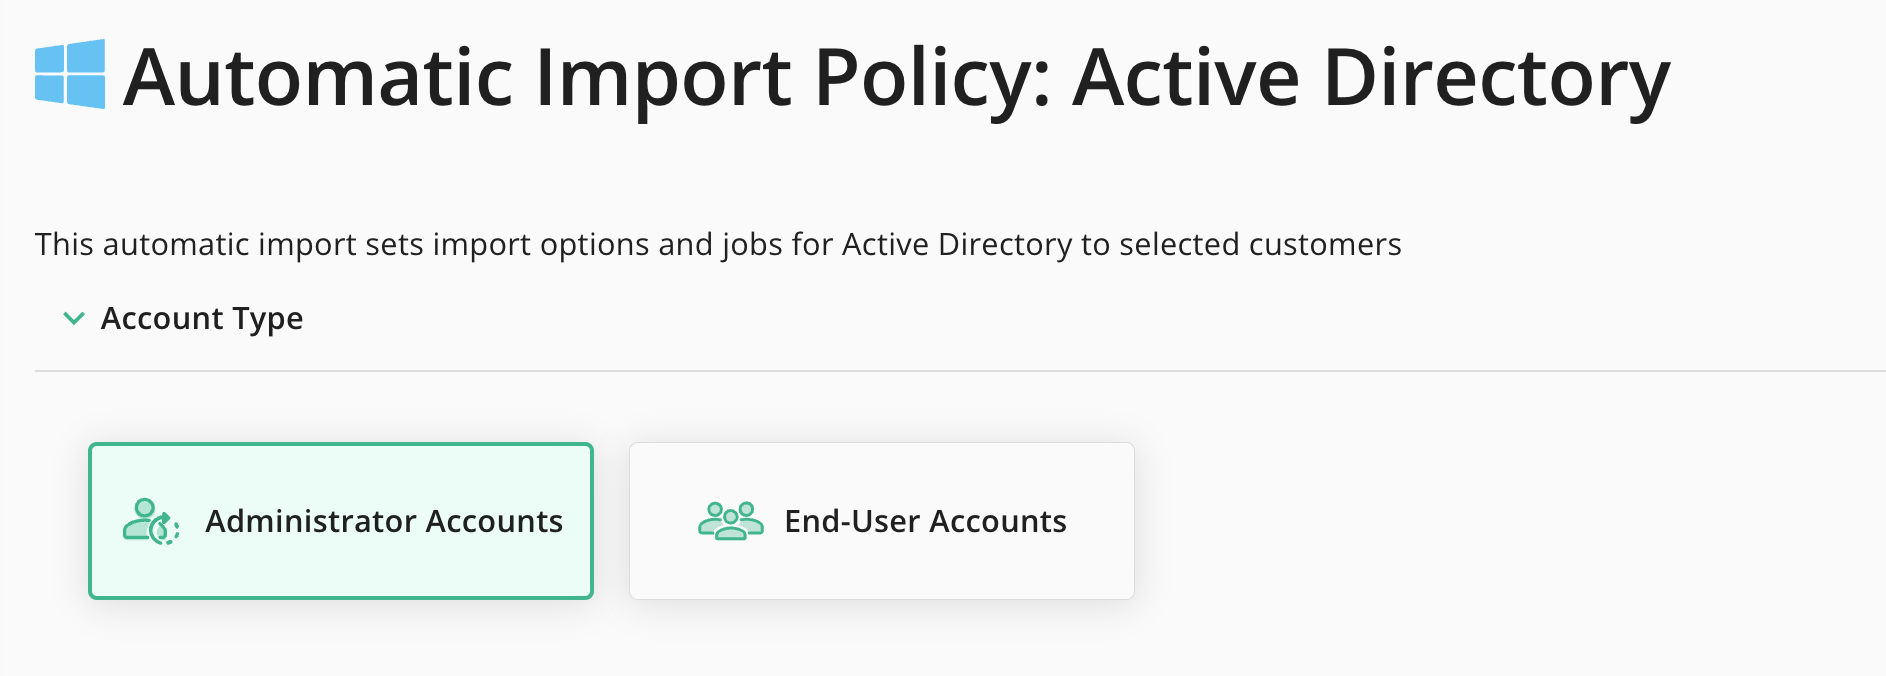The image size is (1886, 676).
Task: Click the green border of the selected account card
Action: pos(341,445)
